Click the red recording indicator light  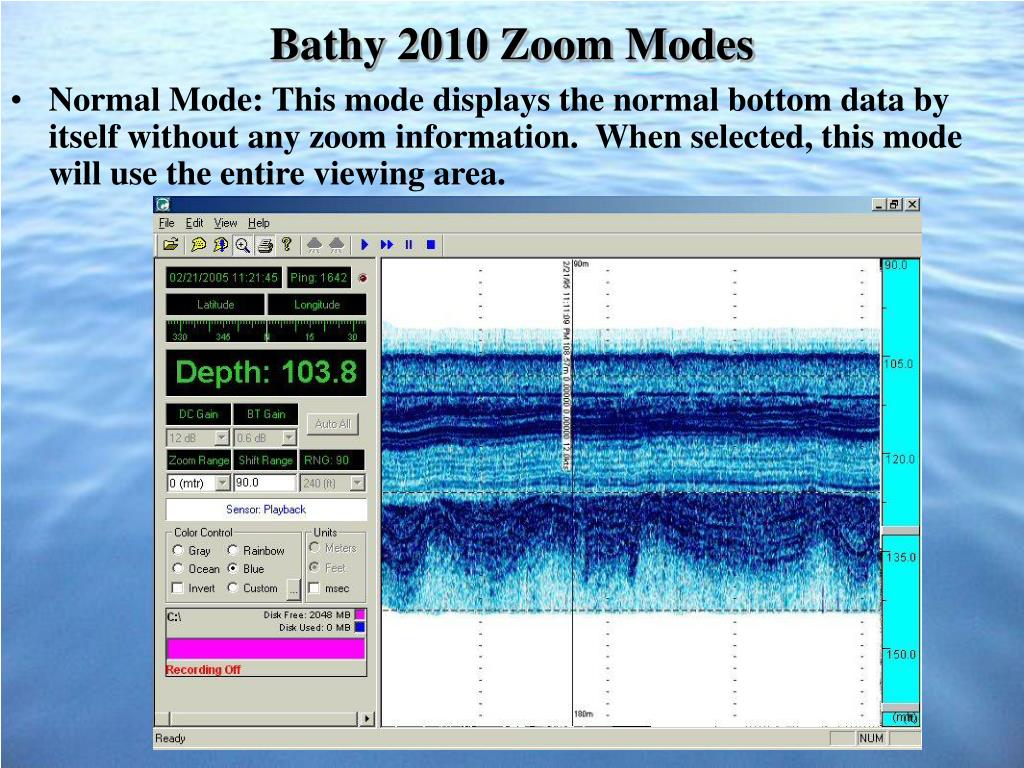[x=362, y=278]
